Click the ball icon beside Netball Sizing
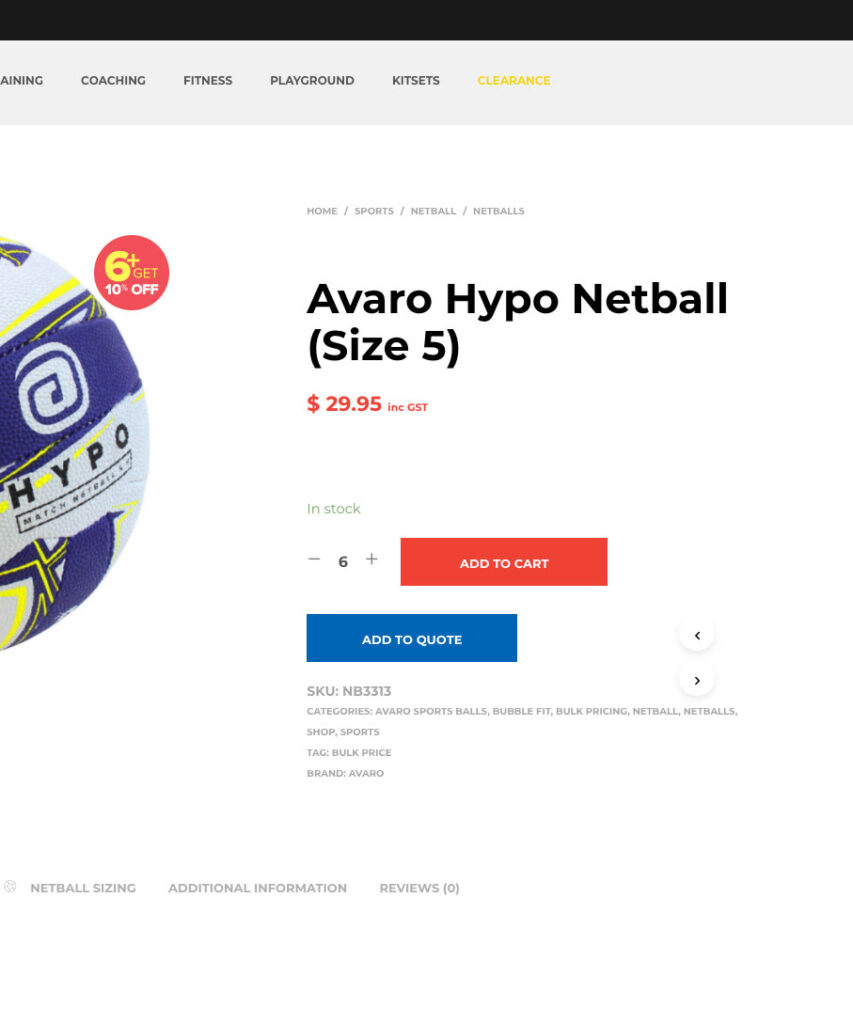Image resolution: width=853 pixels, height=1024 pixels. [x=10, y=887]
